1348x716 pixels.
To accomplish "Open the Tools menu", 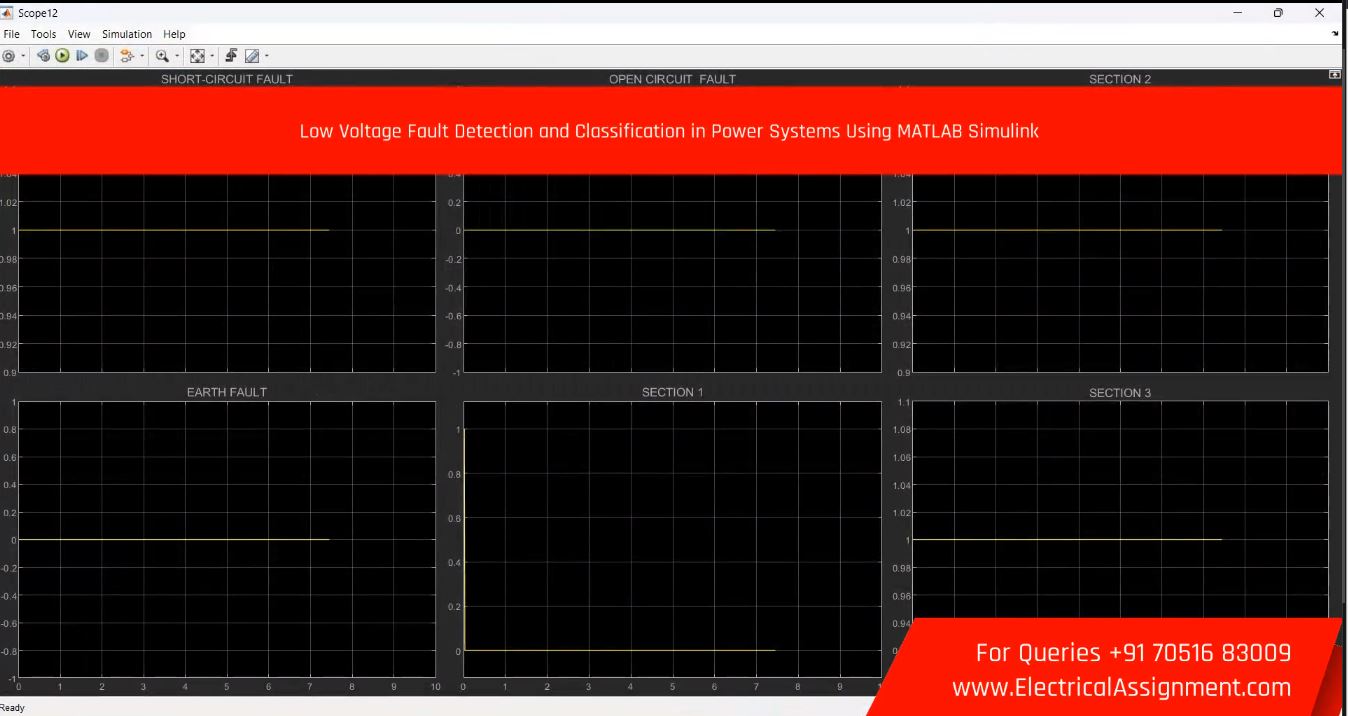I will (x=43, y=34).
